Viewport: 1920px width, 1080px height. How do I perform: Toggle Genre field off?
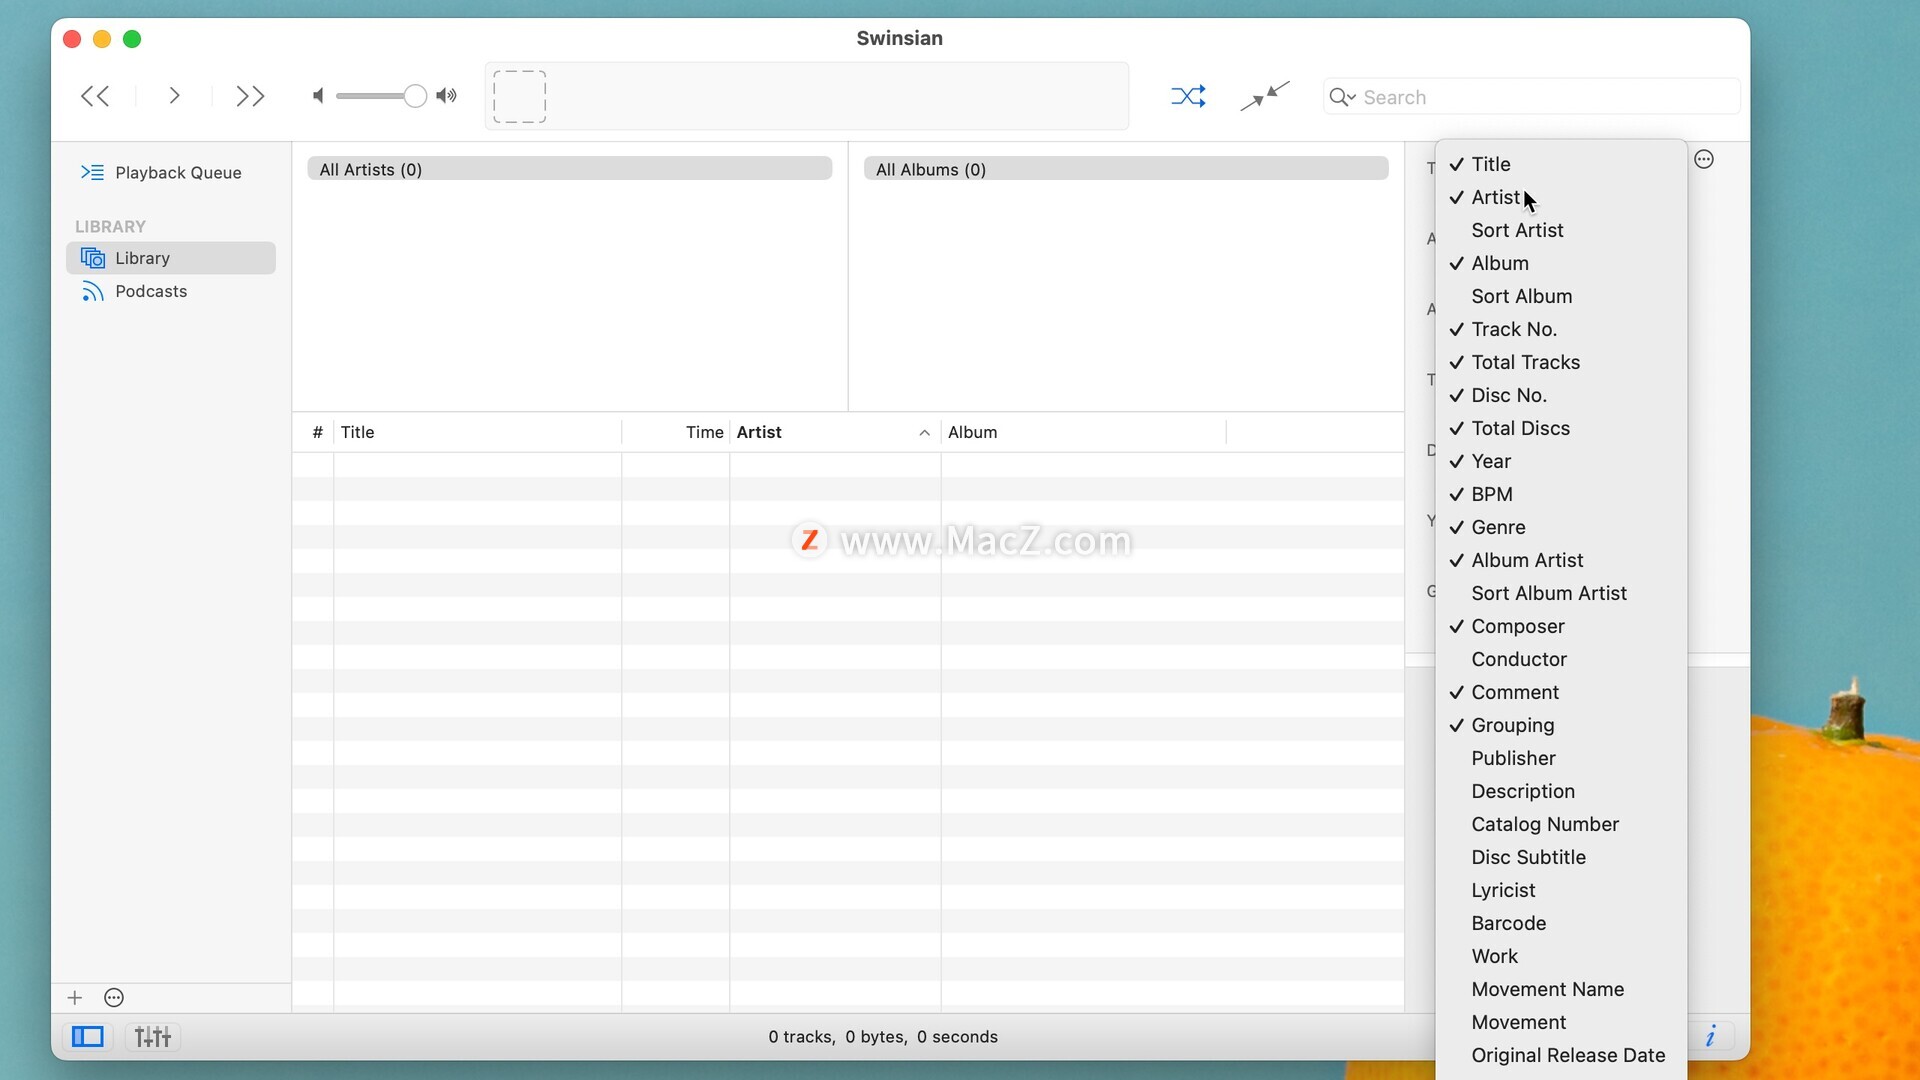coord(1561,527)
